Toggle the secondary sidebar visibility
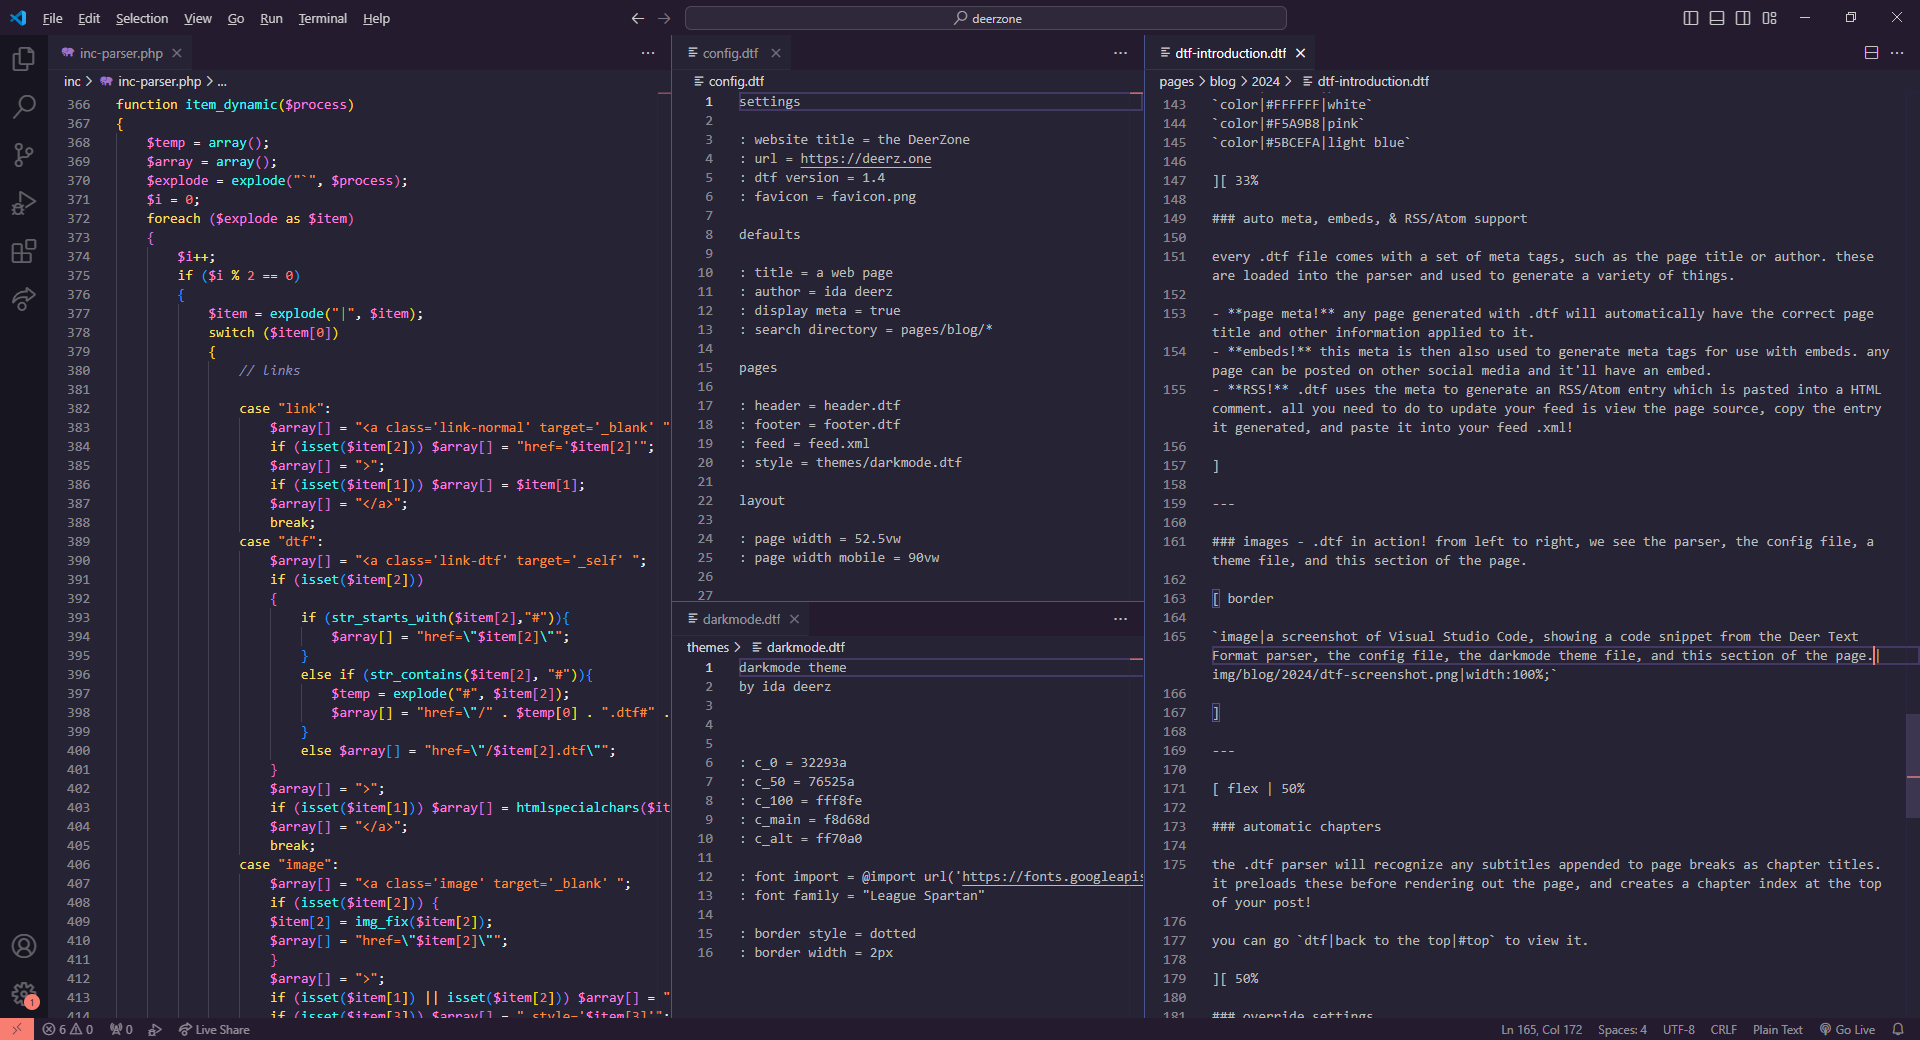This screenshot has height=1040, width=1920. pos(1742,17)
